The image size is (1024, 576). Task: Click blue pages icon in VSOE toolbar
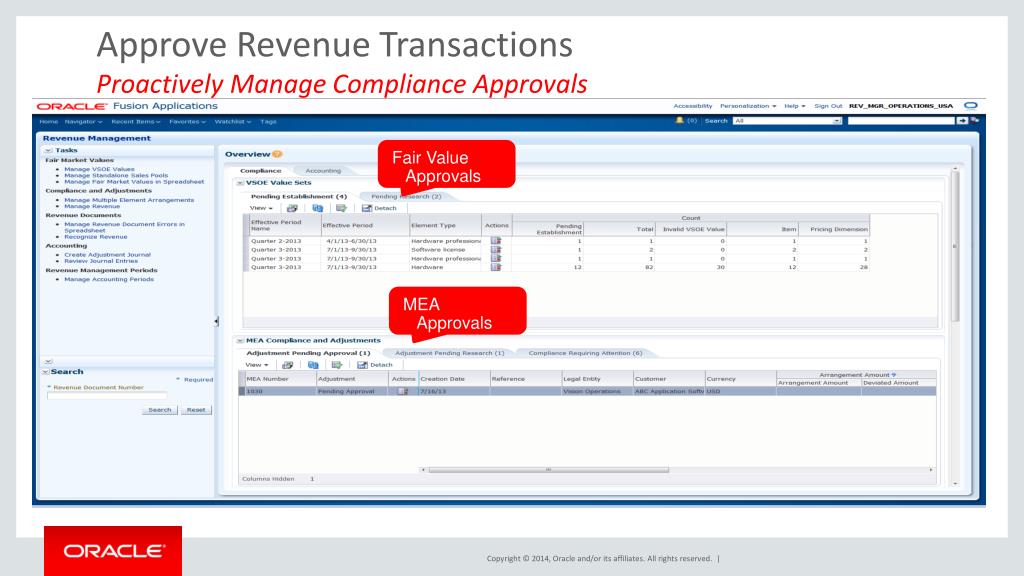point(317,208)
